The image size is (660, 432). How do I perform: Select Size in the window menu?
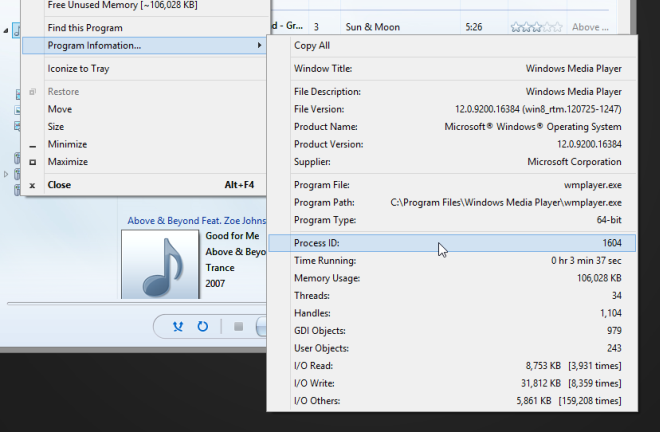144,127
